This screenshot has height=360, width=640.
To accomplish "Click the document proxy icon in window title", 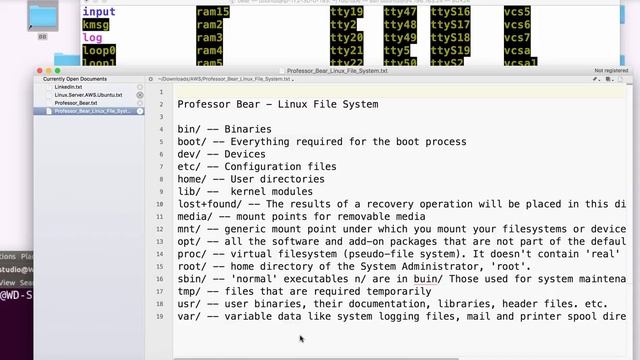I will coord(282,71).
